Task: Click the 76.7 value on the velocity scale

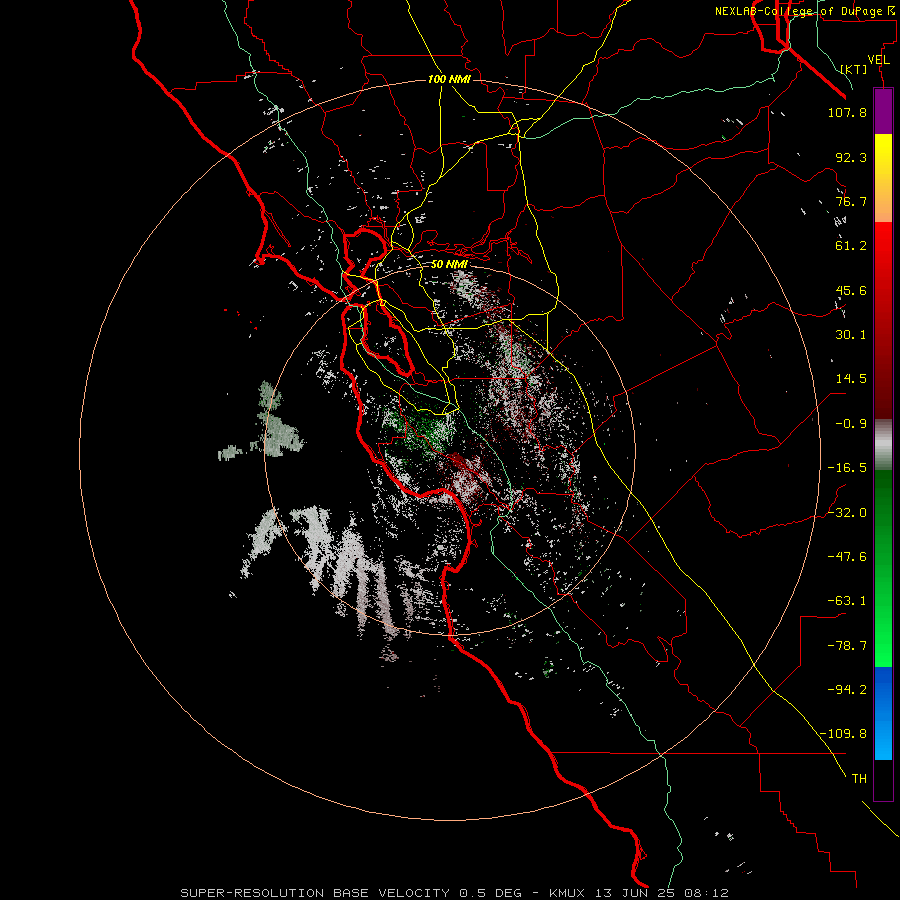Action: pyautogui.click(x=851, y=201)
